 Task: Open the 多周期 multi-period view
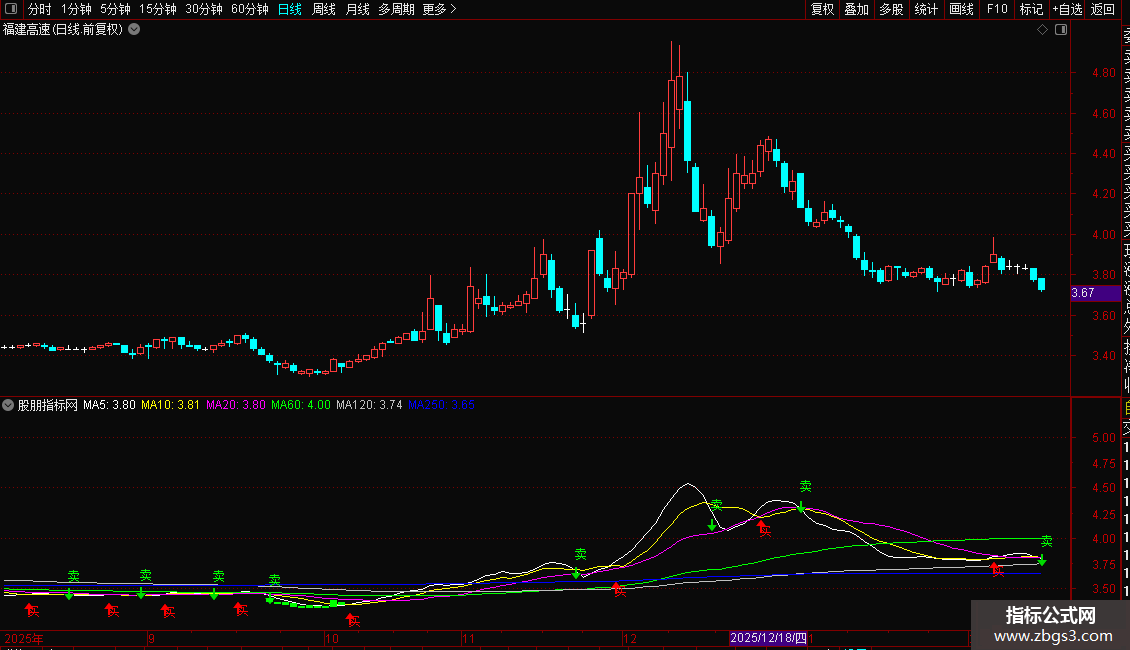pos(396,9)
